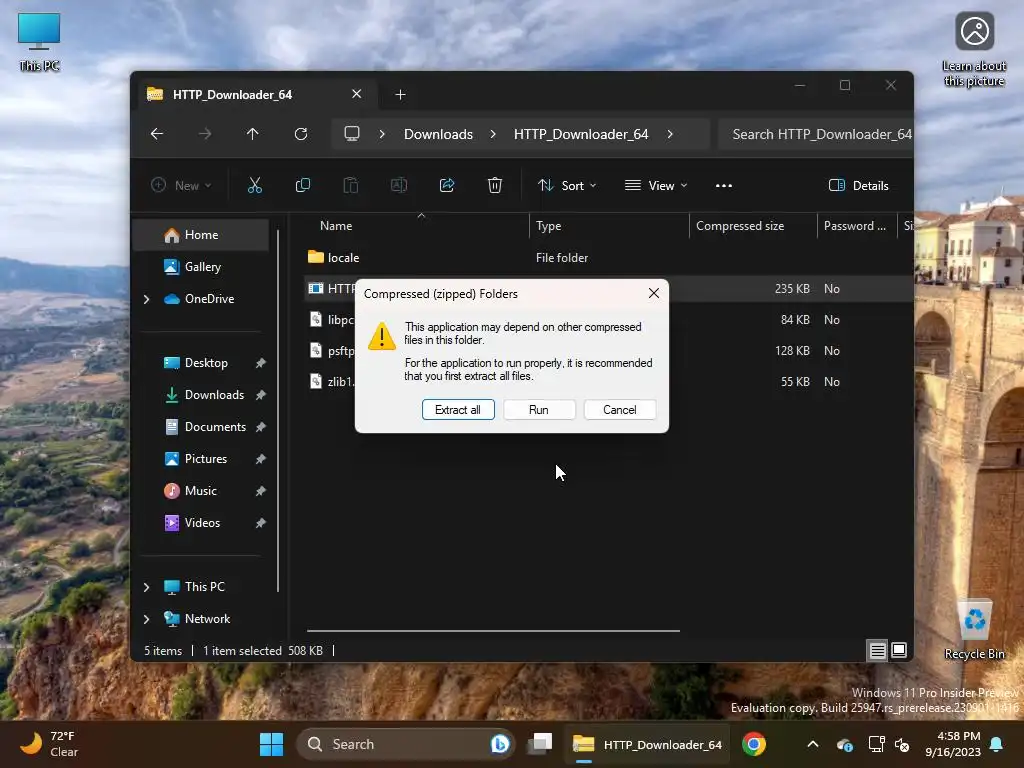The width and height of the screenshot is (1024, 768).
Task: Click the Run button in the dialog
Action: (539, 409)
